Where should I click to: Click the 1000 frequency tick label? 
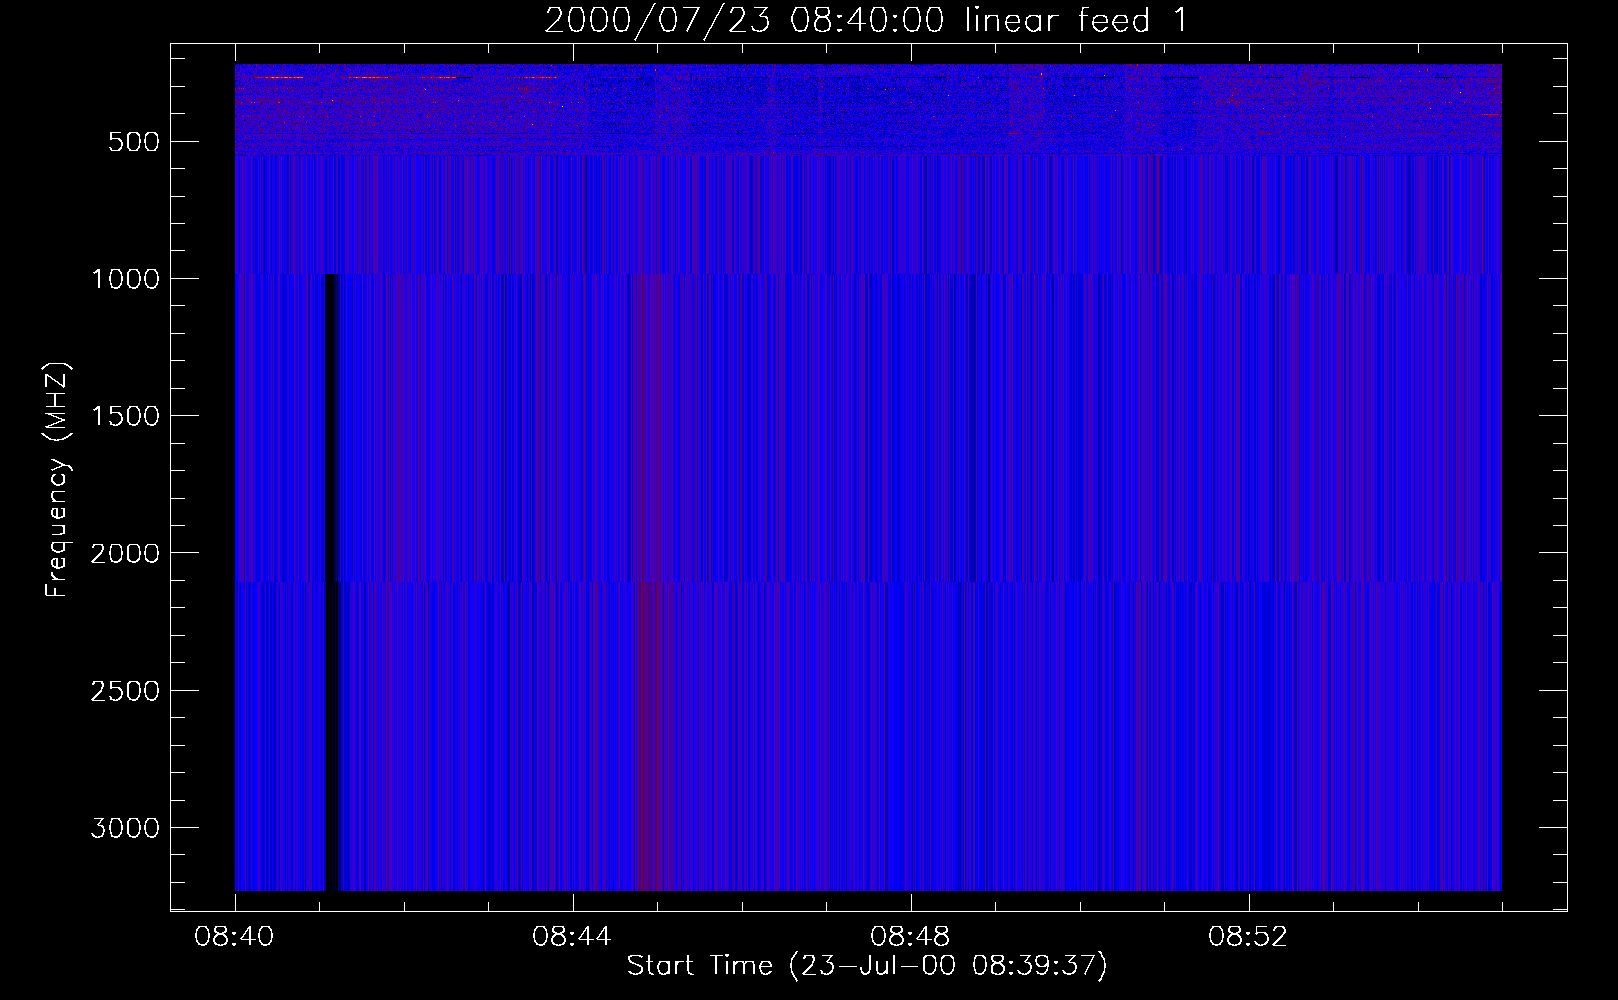click(x=125, y=279)
